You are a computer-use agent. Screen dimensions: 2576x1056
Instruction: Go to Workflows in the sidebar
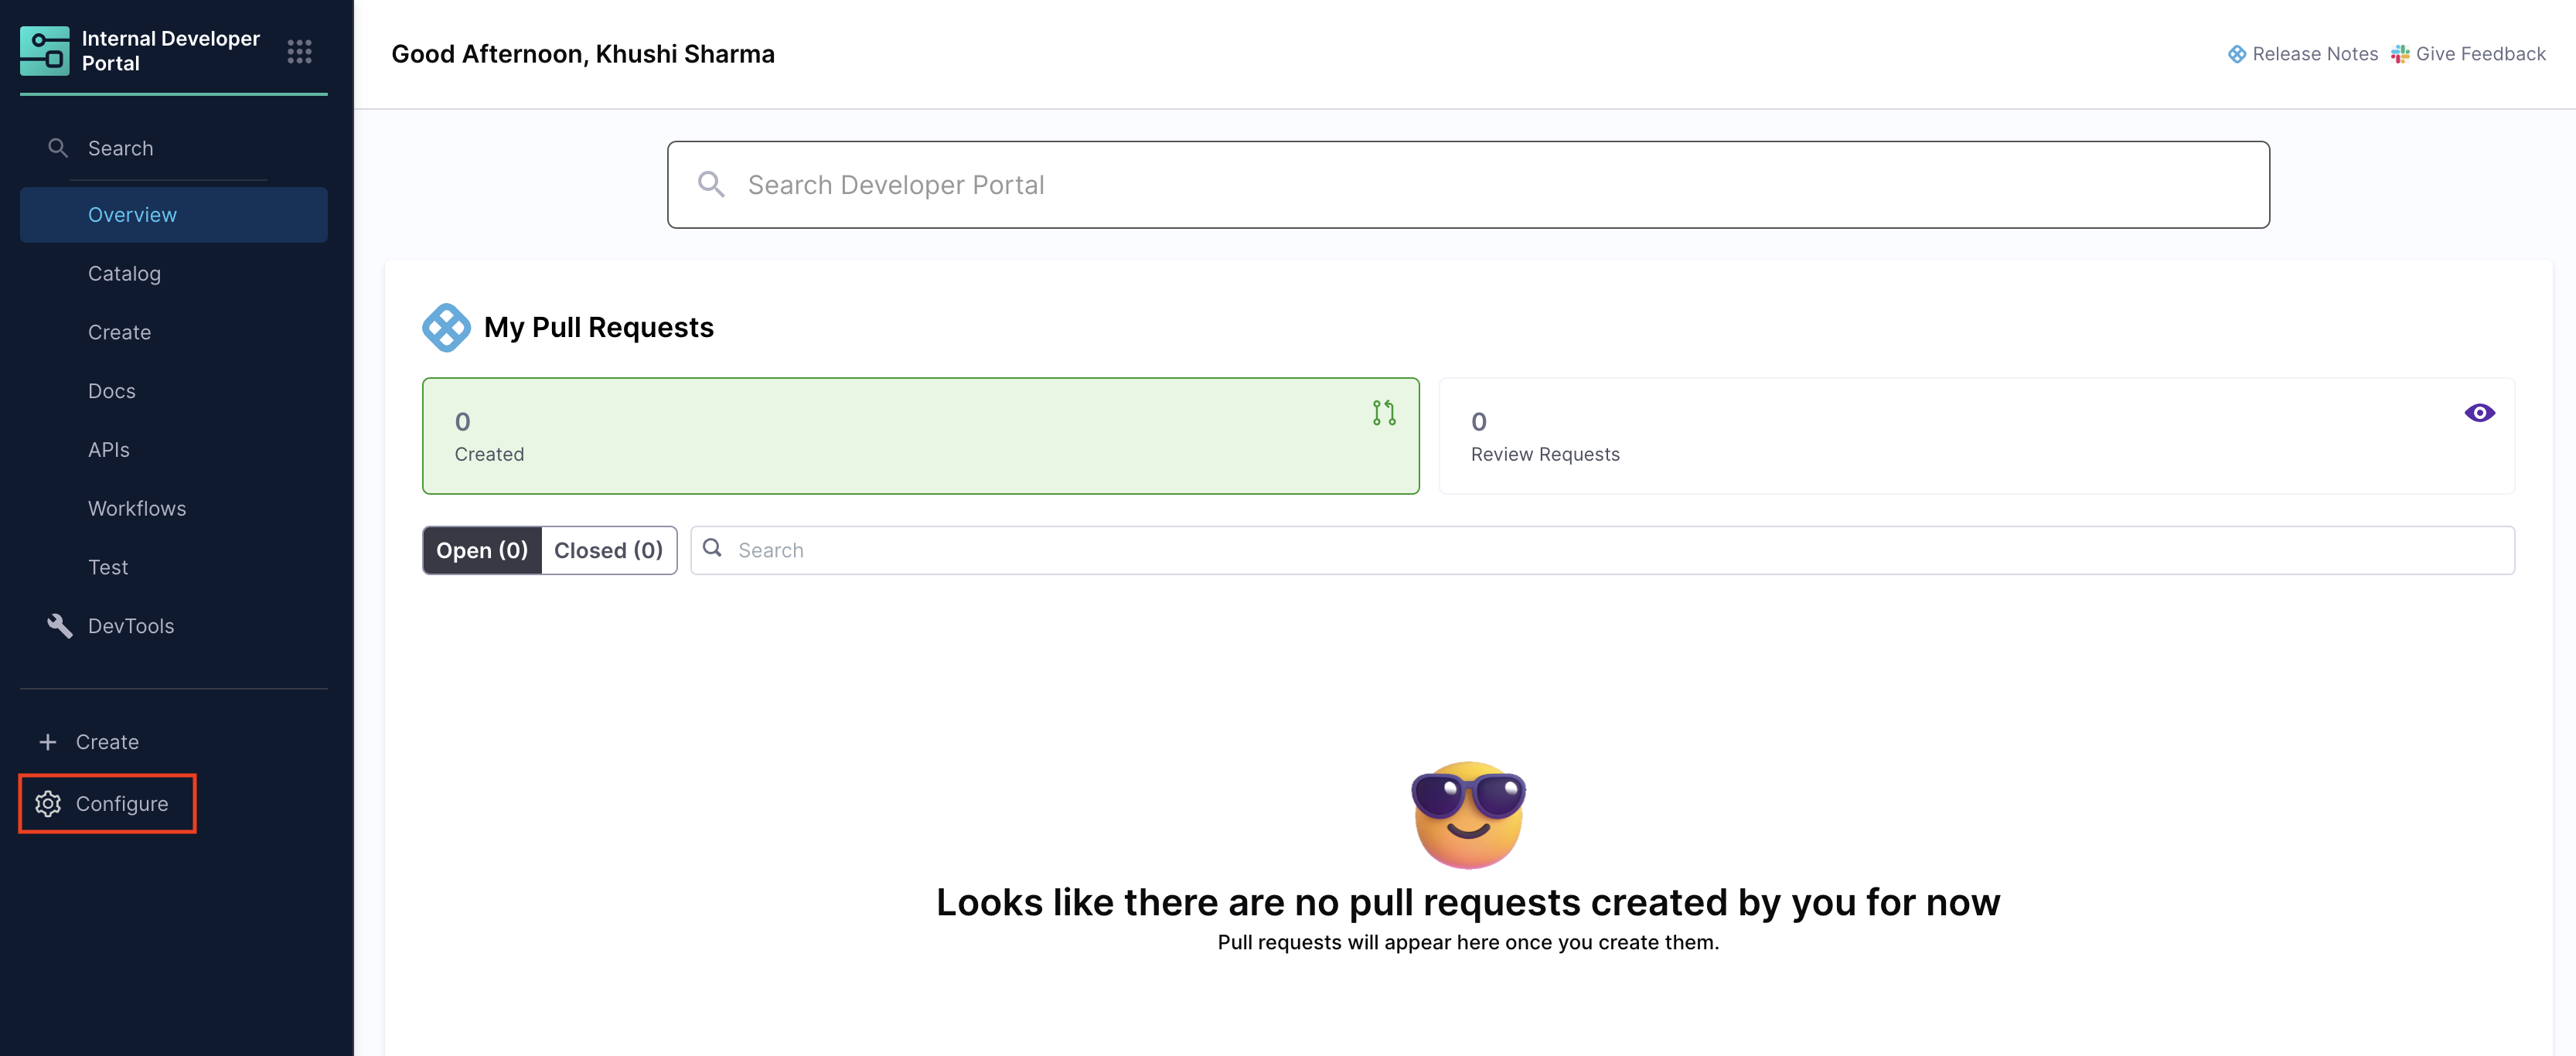(x=137, y=509)
